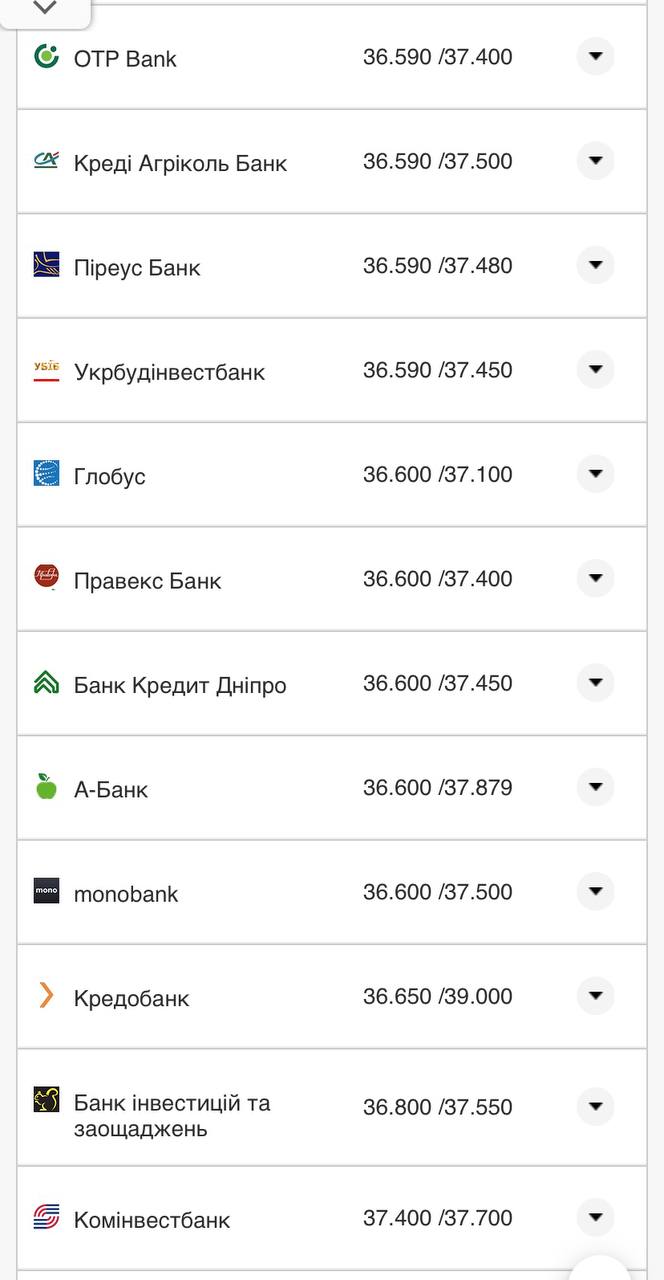Viewport: 664px width, 1280px height.
Task: Click the Комінвестбанк logo icon
Action: click(46, 1217)
